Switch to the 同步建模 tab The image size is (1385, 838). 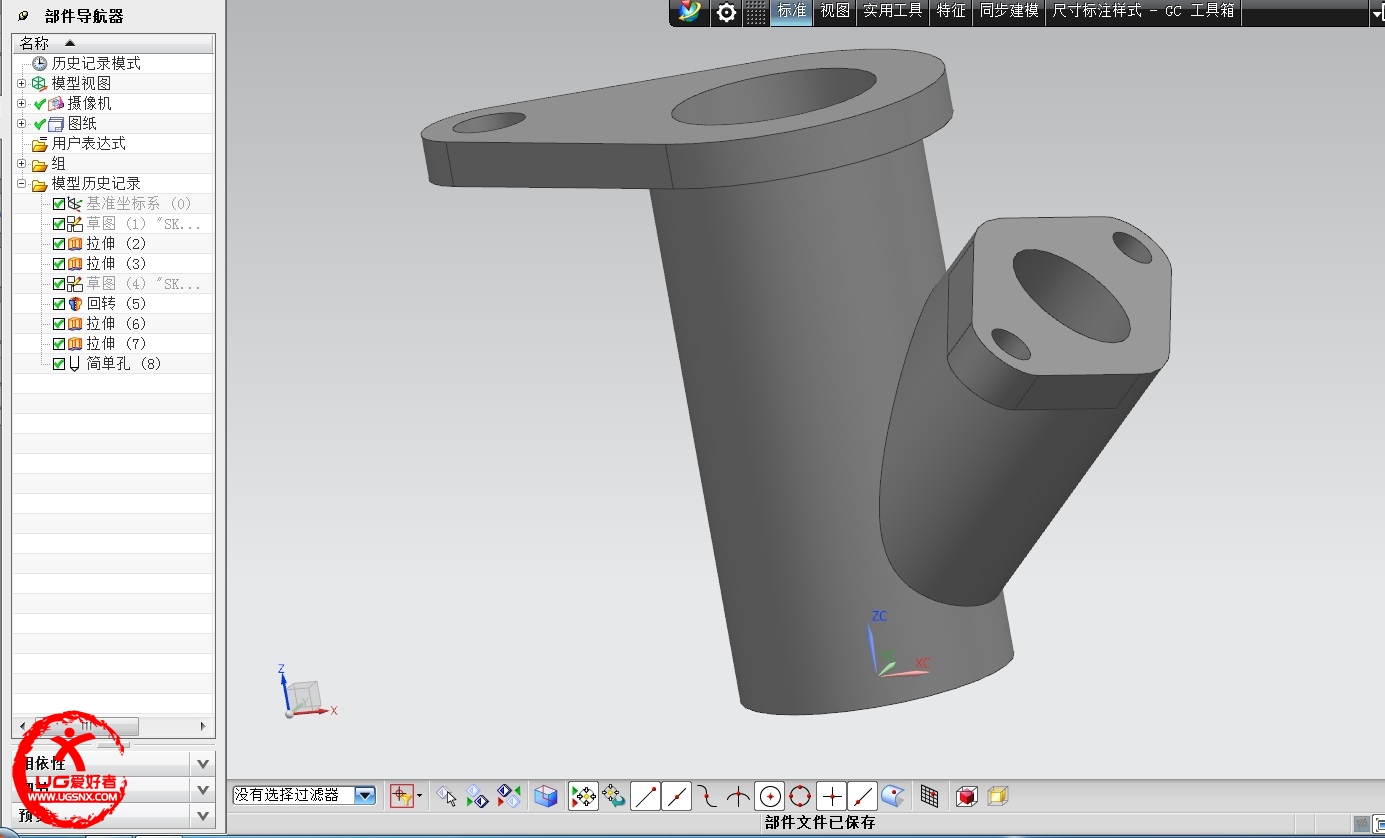pos(1009,11)
